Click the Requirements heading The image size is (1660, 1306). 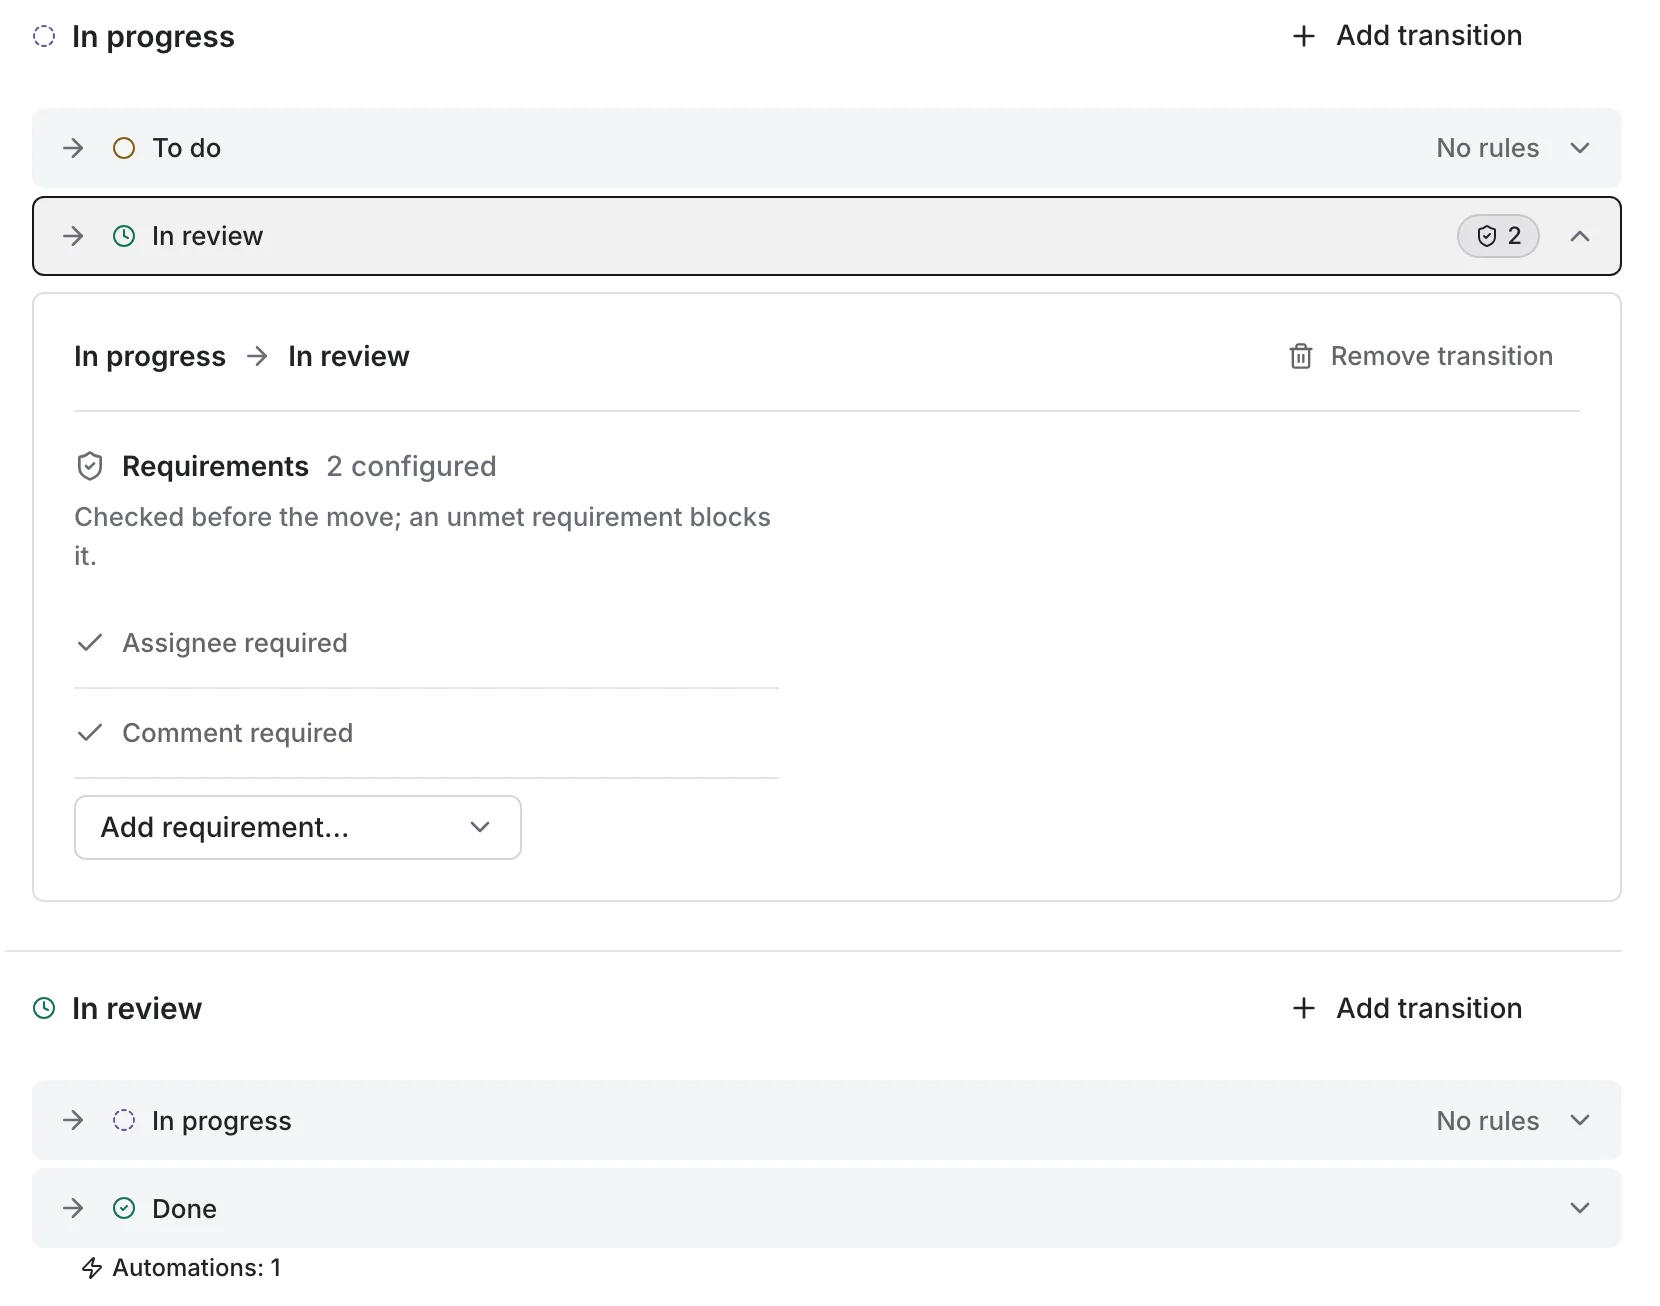[x=215, y=466]
